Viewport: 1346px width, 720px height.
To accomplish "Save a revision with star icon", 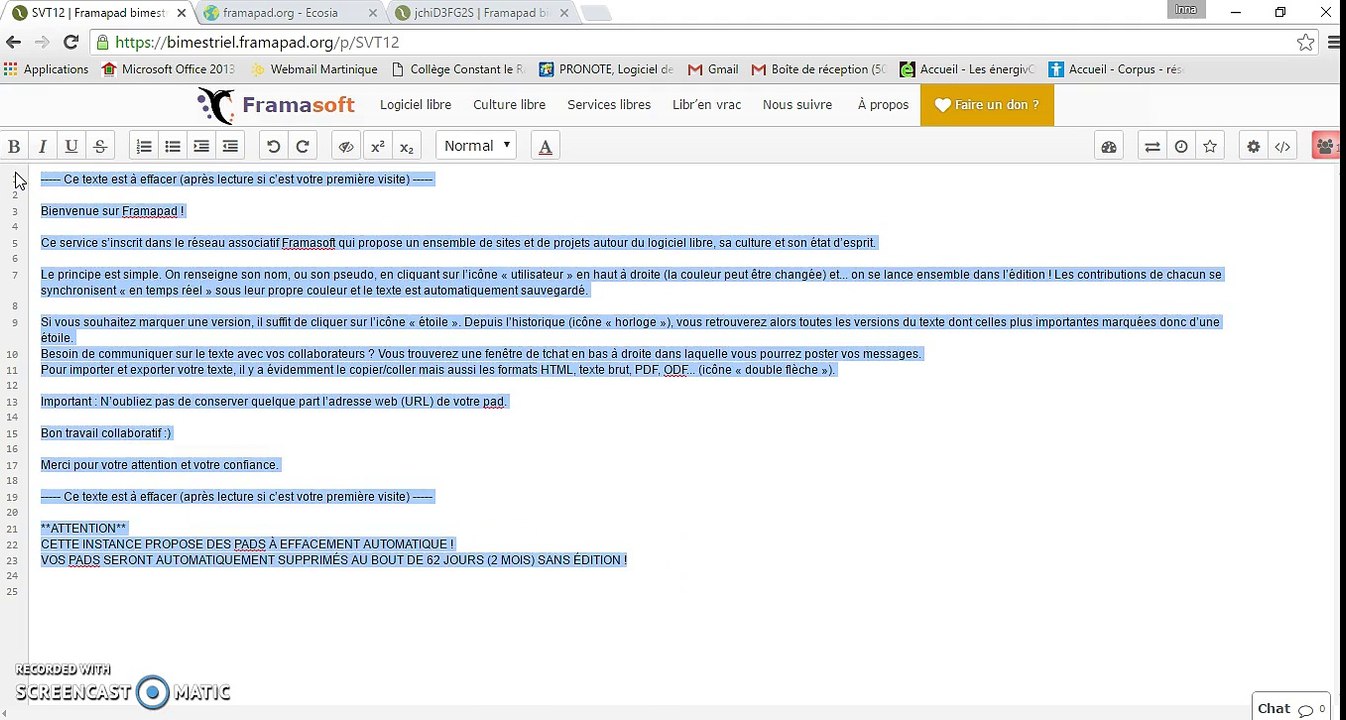I will click(1210, 146).
